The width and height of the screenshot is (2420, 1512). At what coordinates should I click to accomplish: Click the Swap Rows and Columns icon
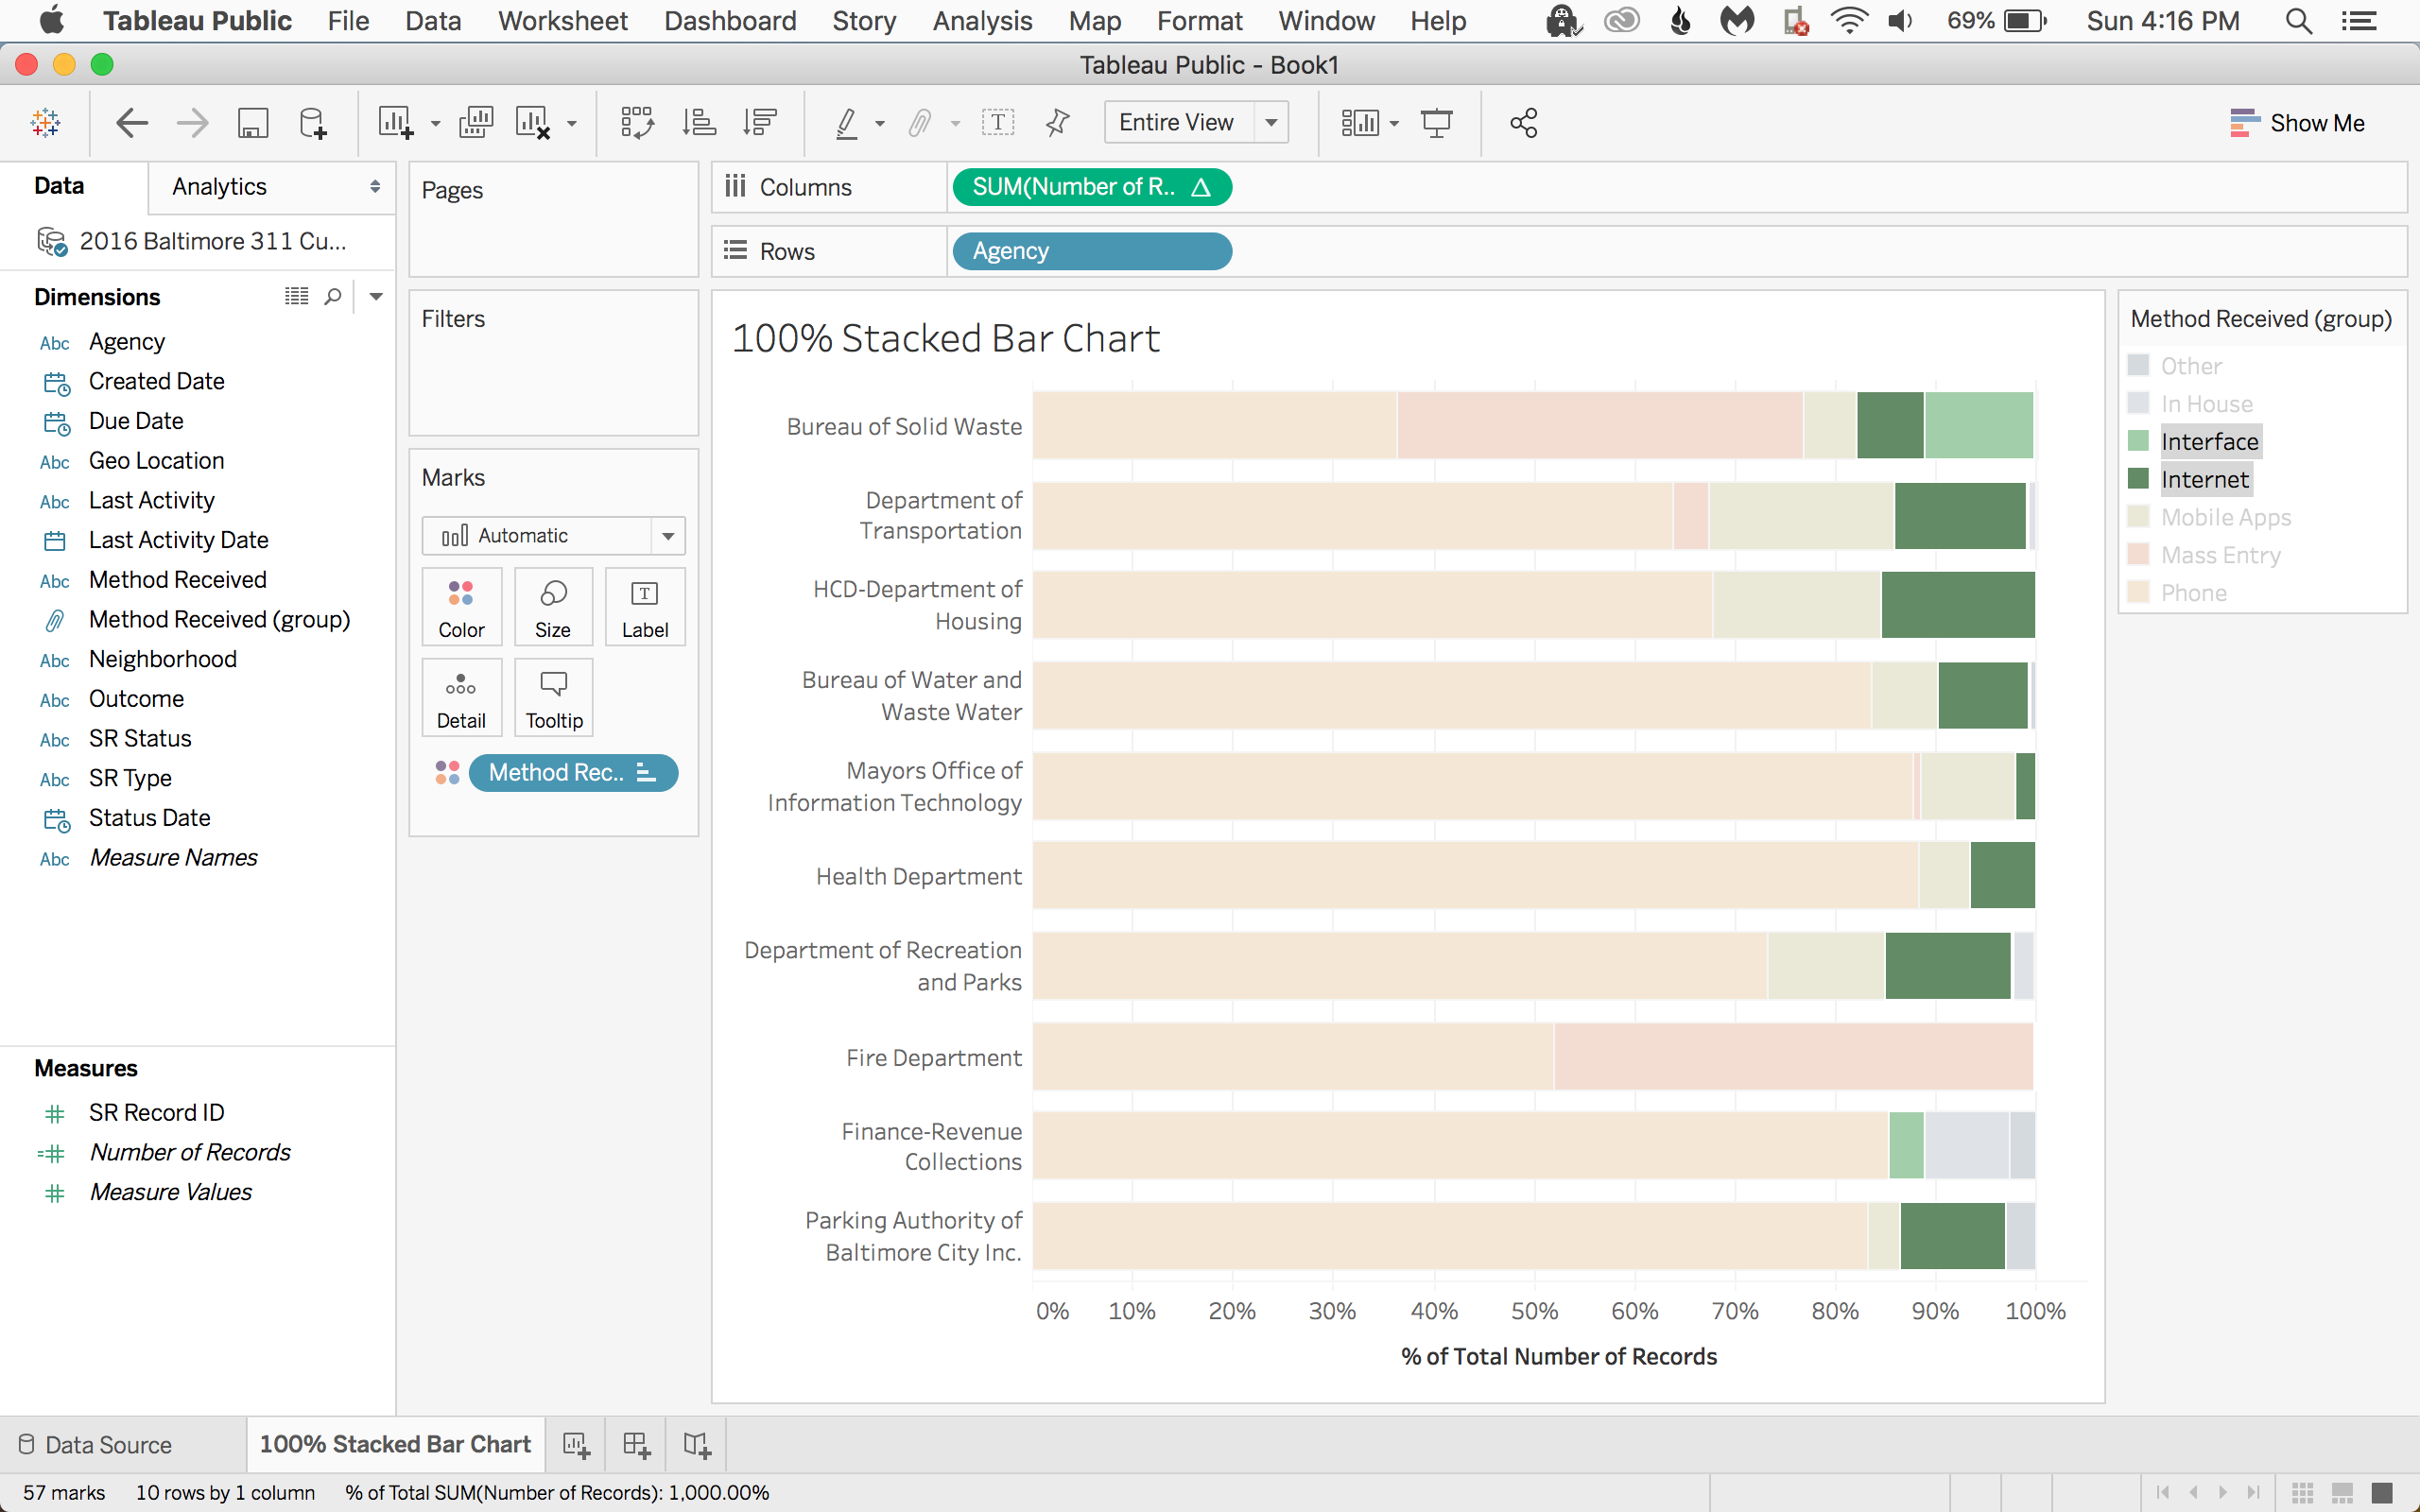pos(637,123)
